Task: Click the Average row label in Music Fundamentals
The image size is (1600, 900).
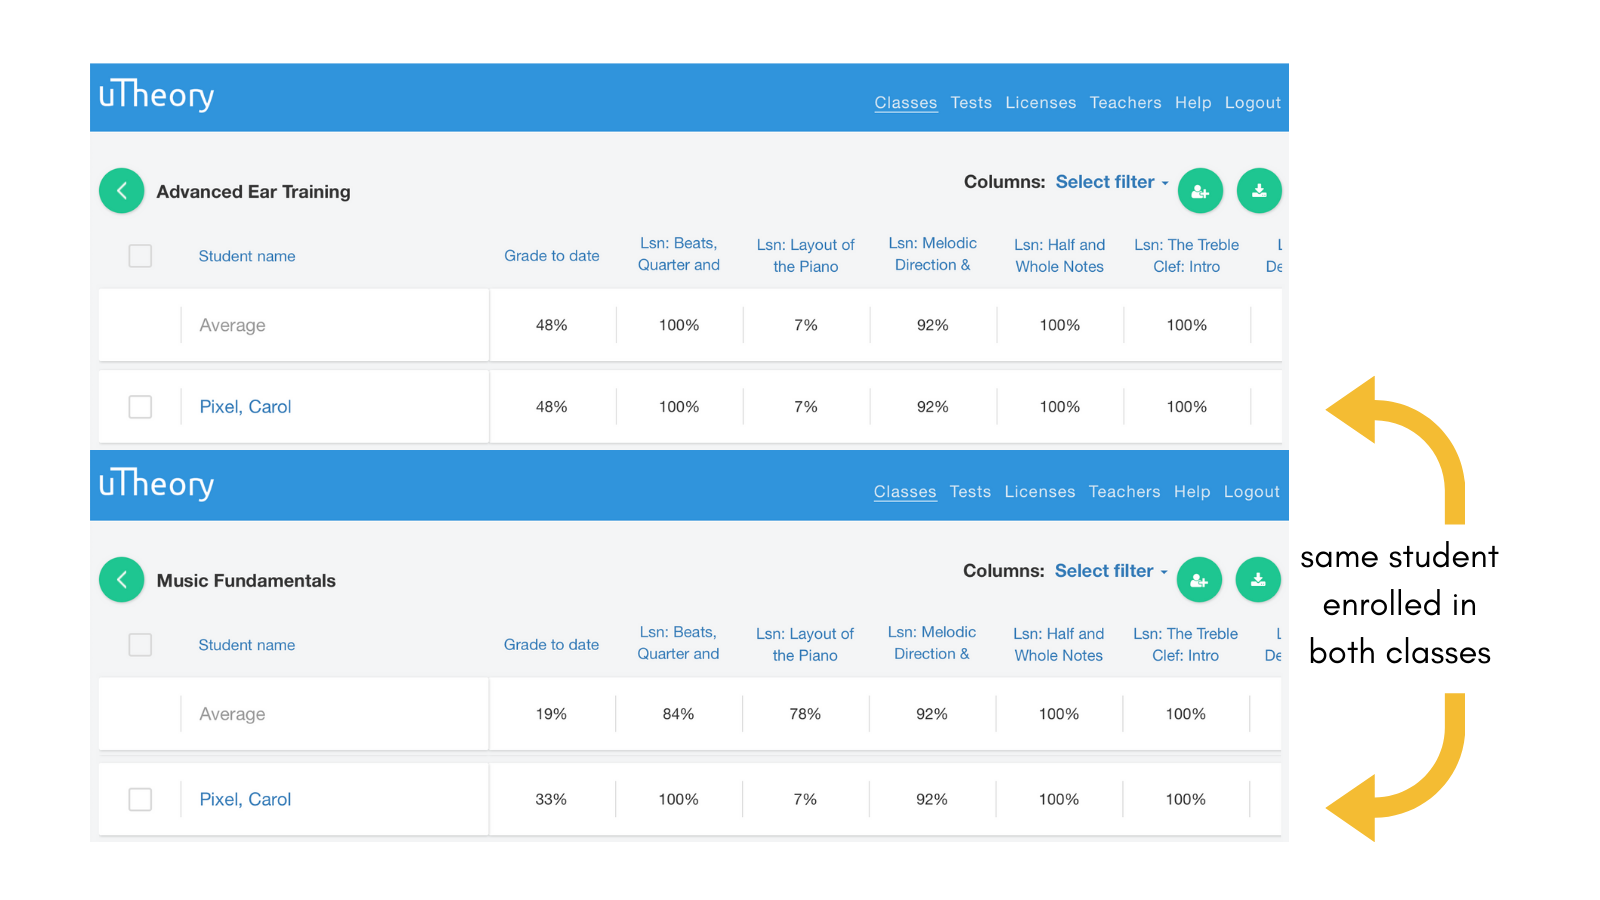Action: [232, 714]
